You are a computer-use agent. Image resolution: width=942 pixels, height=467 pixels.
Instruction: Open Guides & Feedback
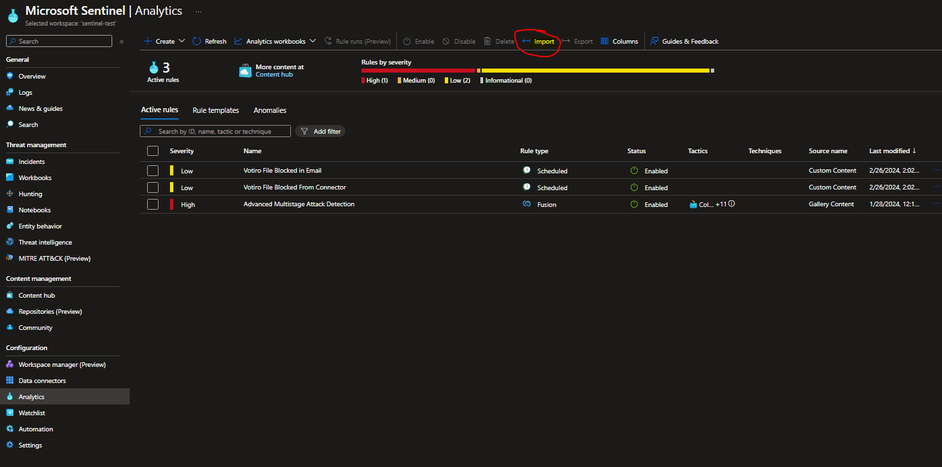pos(684,41)
